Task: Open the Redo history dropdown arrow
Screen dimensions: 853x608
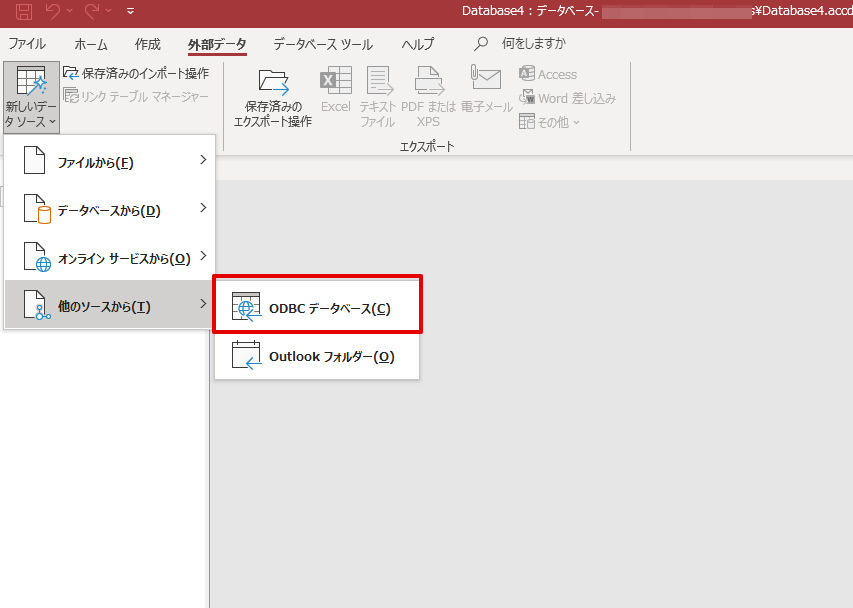Action: 108,11
